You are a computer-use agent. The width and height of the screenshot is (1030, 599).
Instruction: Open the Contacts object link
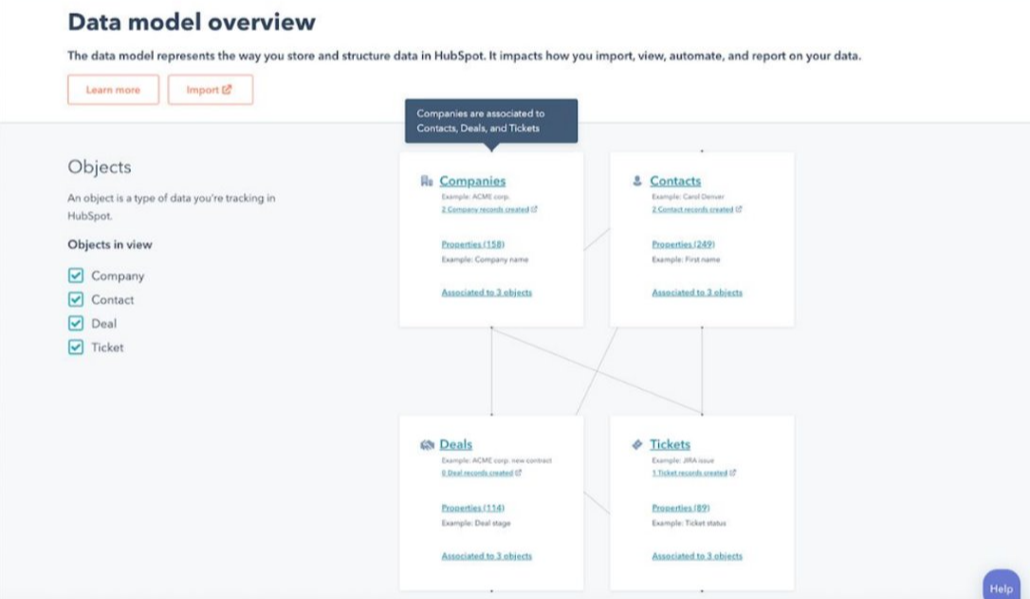point(675,181)
